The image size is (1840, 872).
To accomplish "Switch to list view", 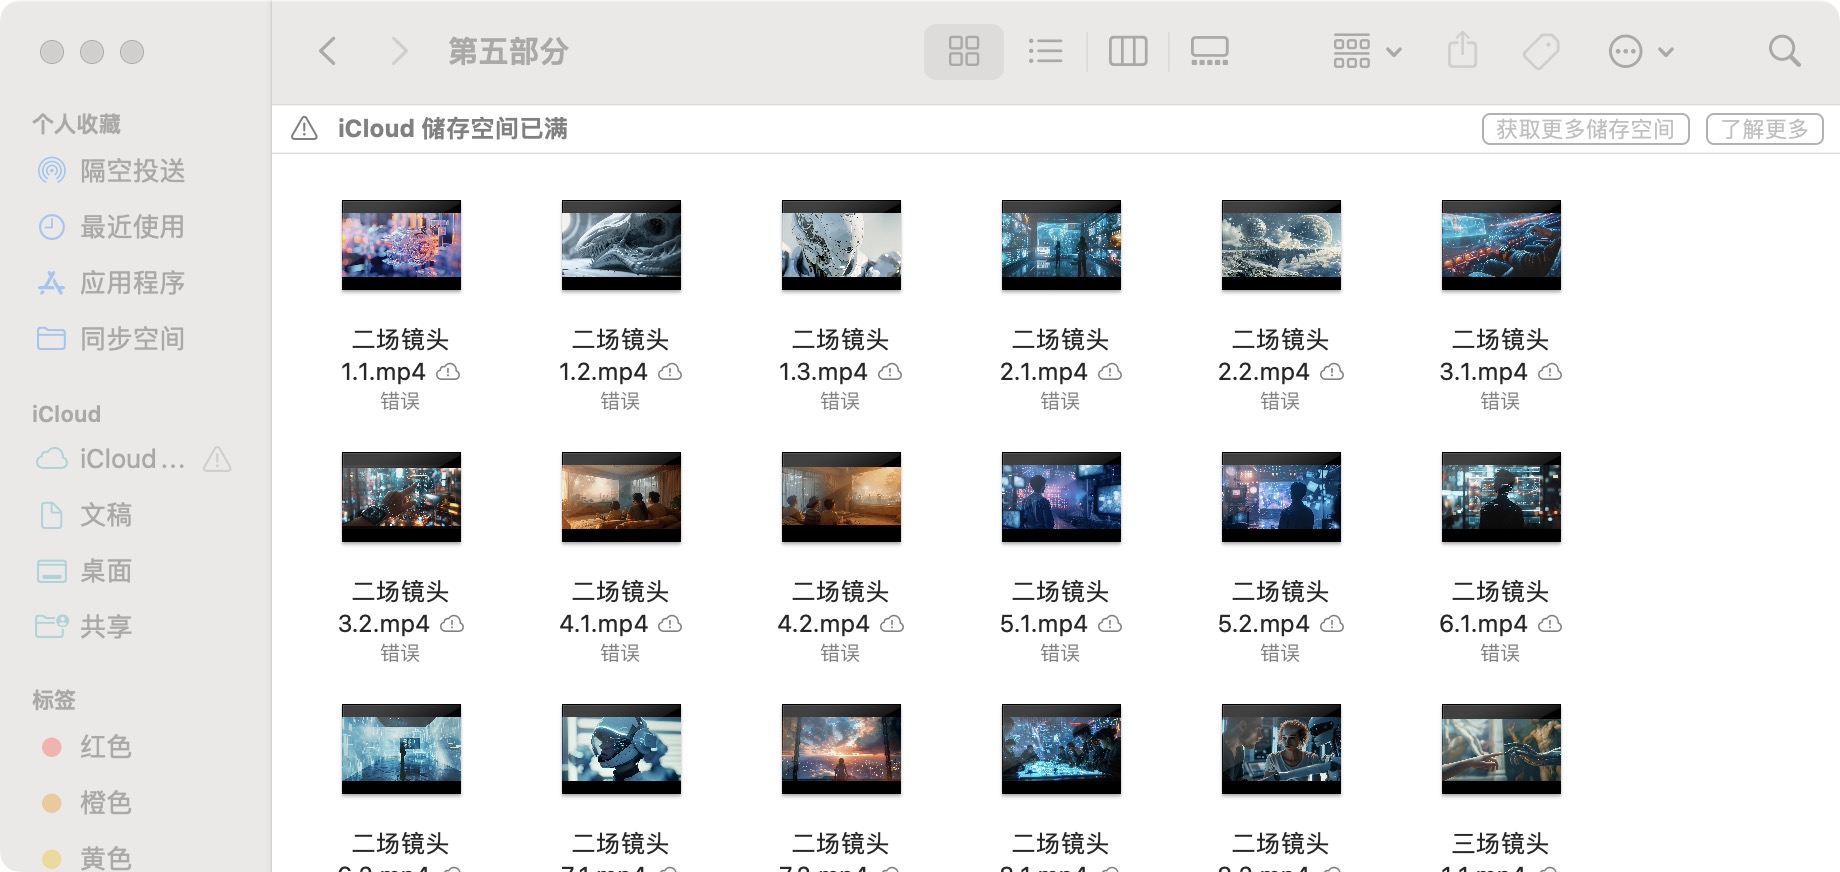I will point(1046,51).
